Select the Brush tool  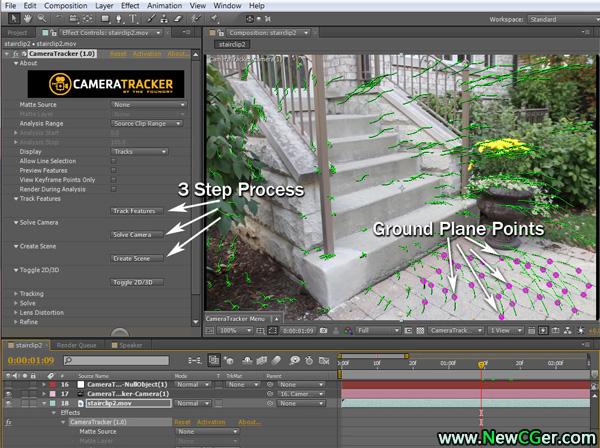151,18
